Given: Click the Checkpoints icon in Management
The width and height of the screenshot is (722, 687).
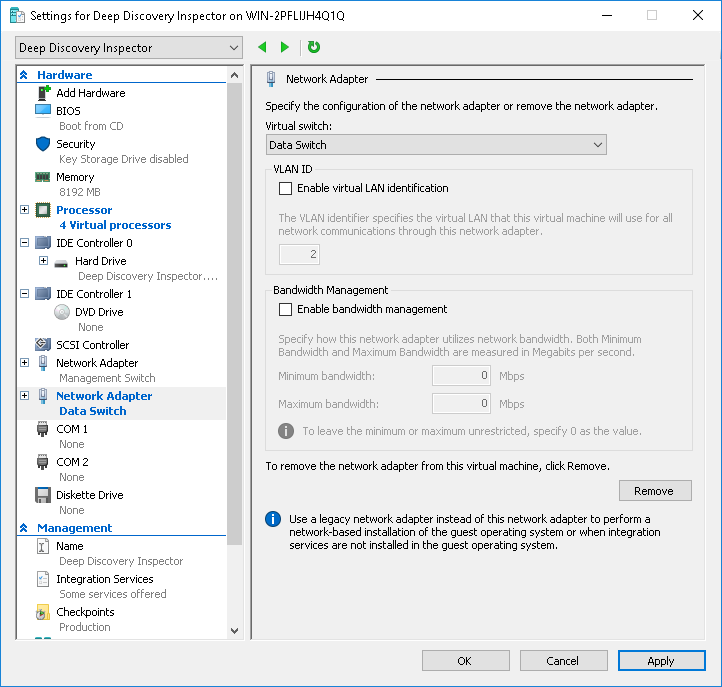Looking at the screenshot, I should coord(43,612).
